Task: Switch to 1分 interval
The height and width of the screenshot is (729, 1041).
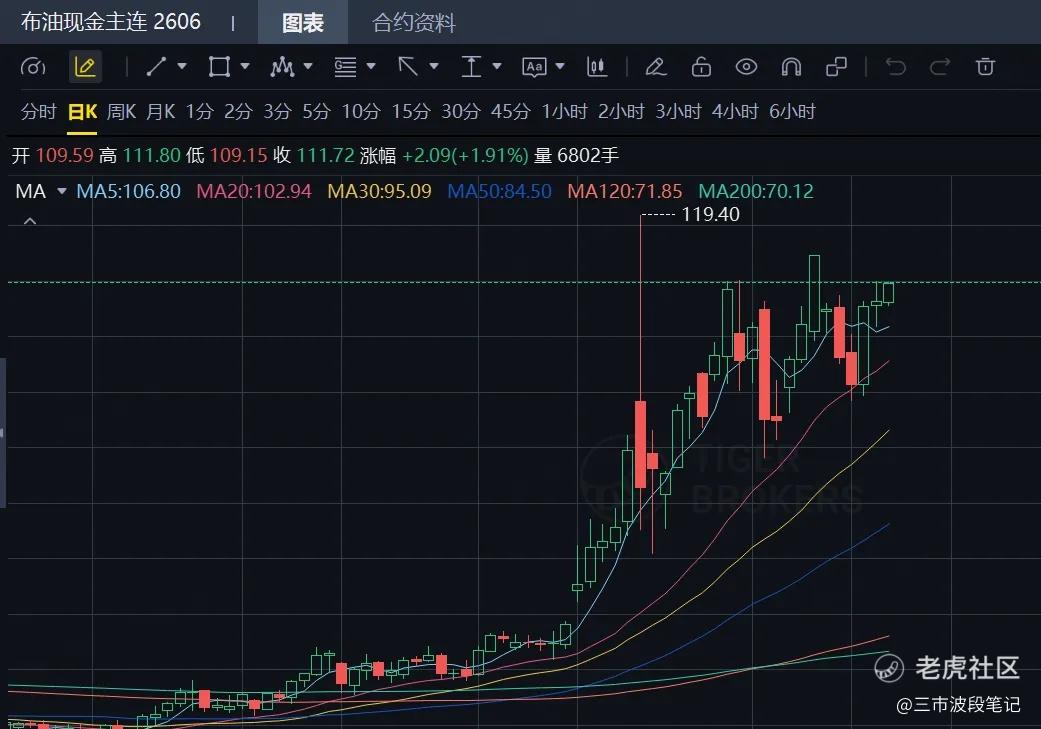Action: pos(199,112)
